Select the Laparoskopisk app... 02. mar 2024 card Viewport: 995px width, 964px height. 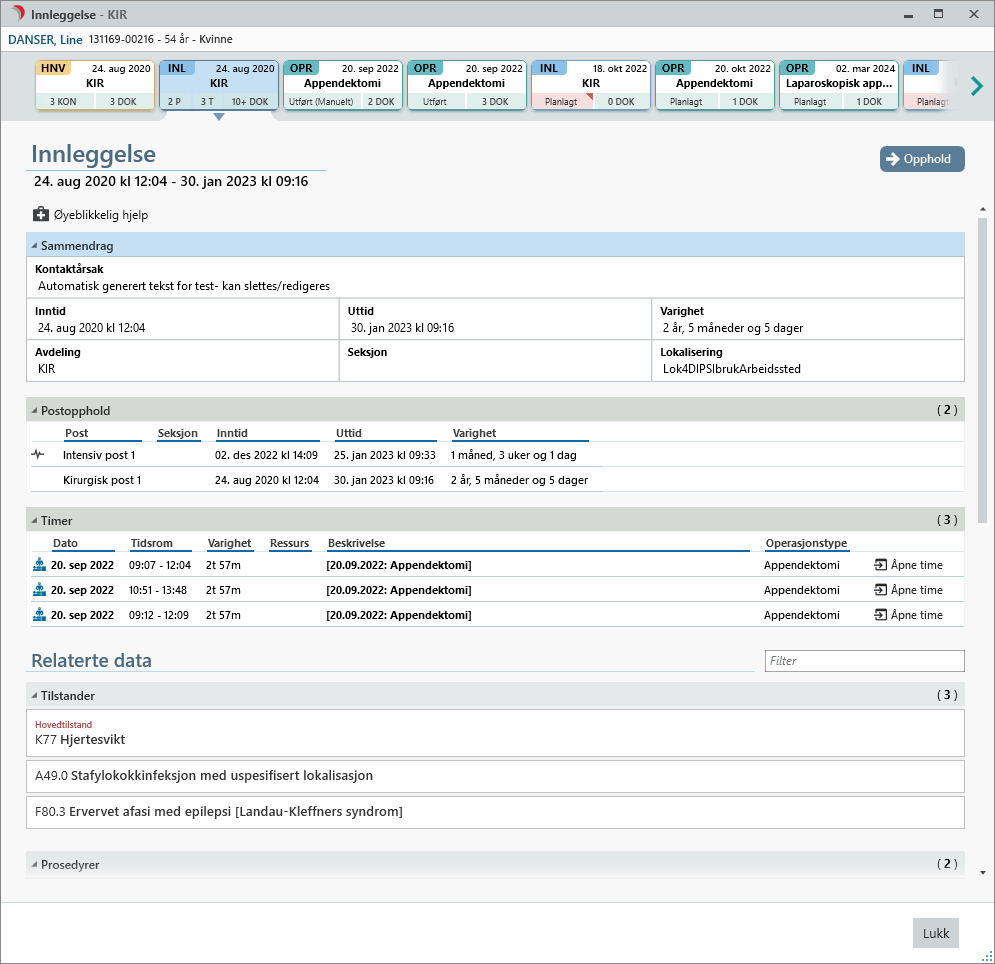point(837,85)
